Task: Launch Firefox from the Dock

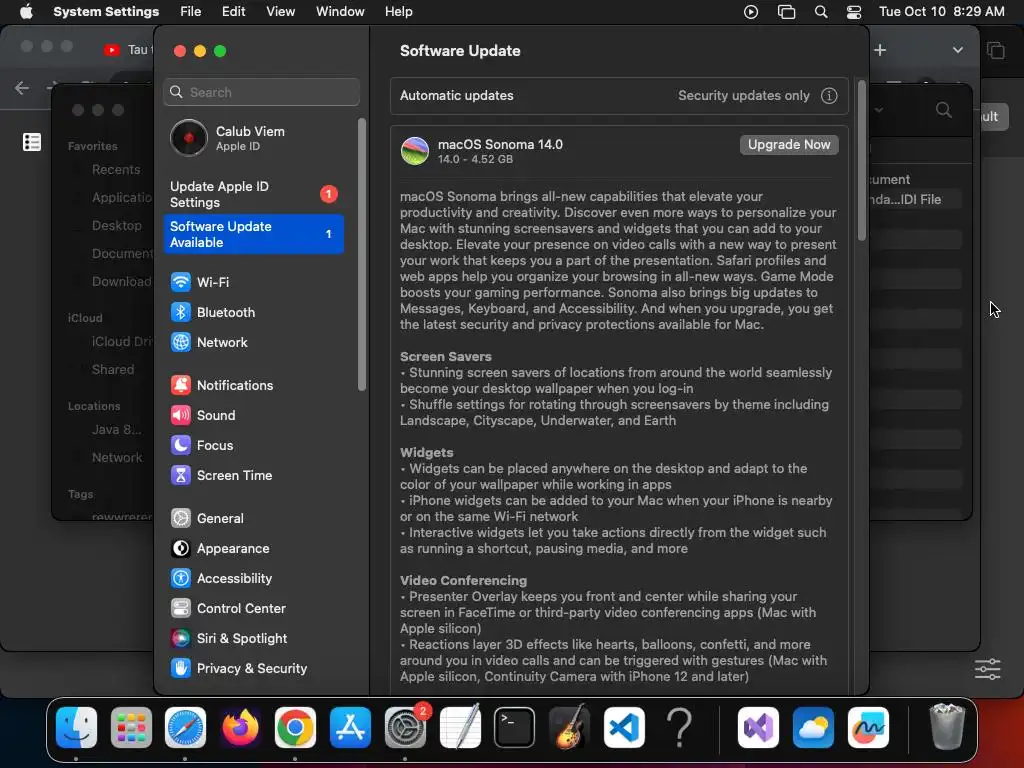Action: click(240, 727)
